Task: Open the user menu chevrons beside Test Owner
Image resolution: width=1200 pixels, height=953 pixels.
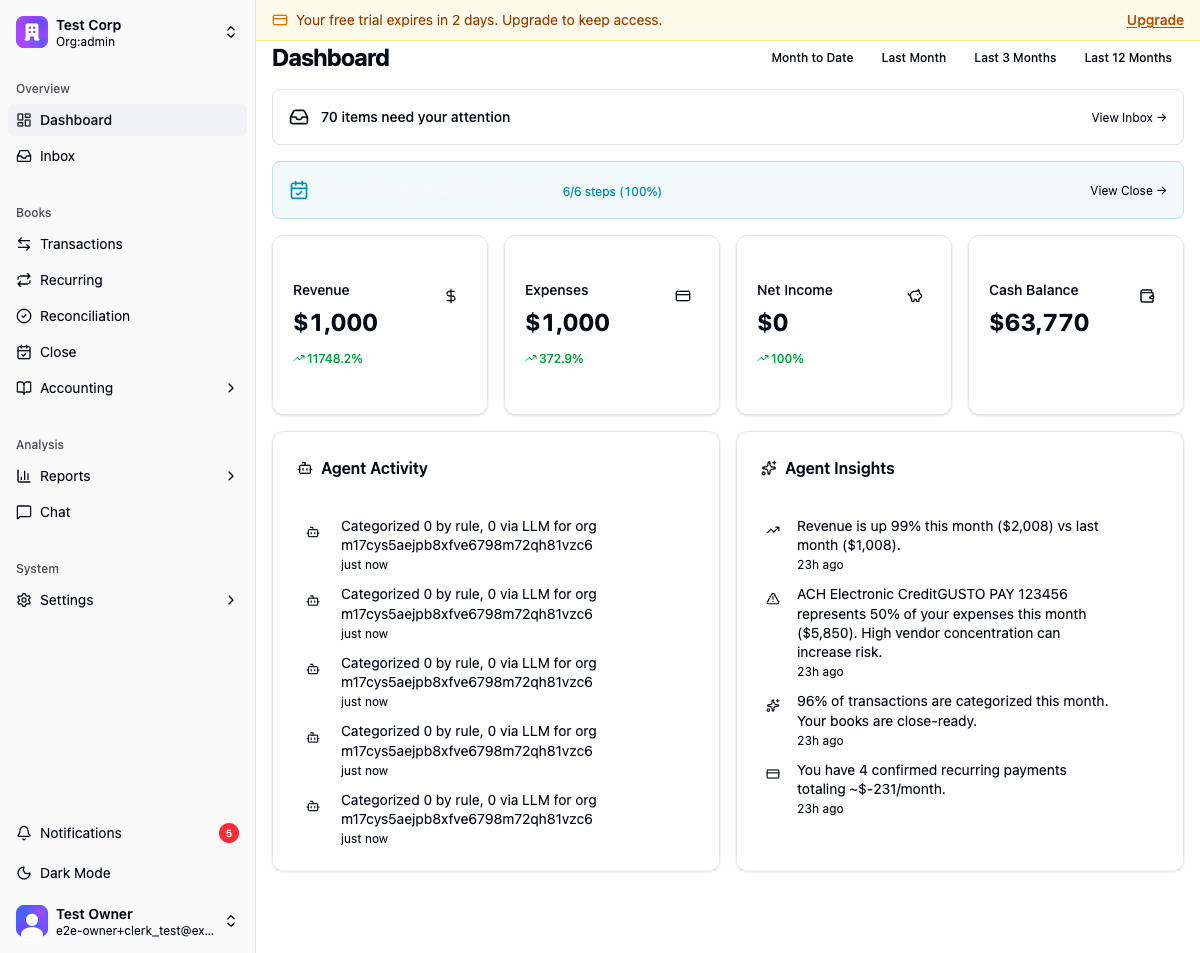Action: (231, 921)
